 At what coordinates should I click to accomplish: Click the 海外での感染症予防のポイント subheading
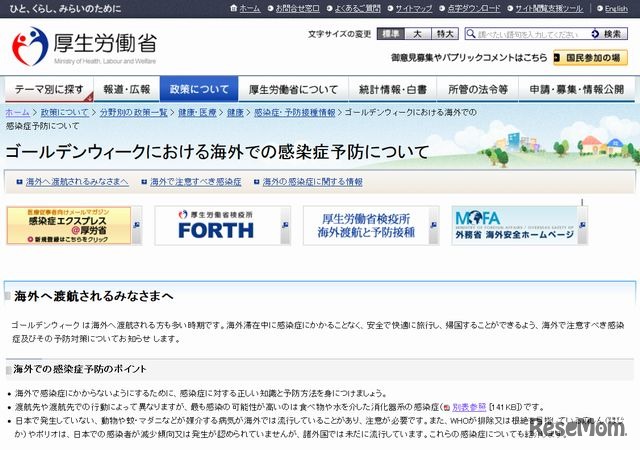[x=80, y=369]
